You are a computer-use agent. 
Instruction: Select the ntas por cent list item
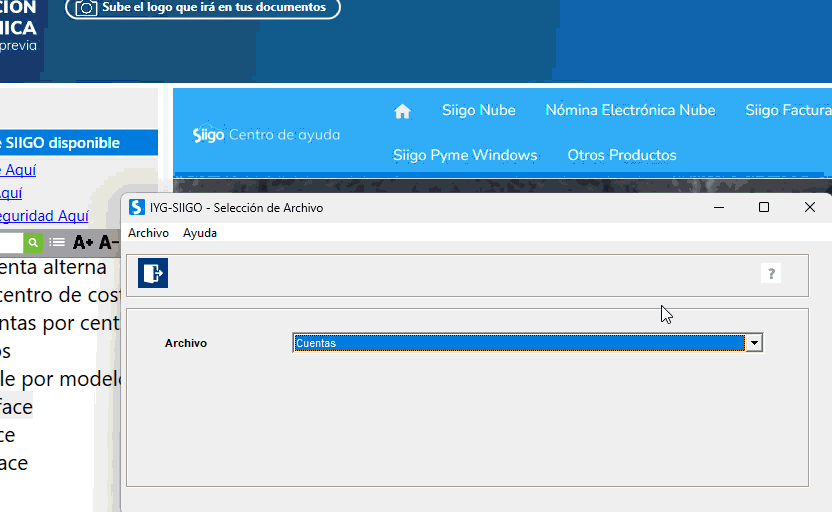pyautogui.click(x=60, y=323)
